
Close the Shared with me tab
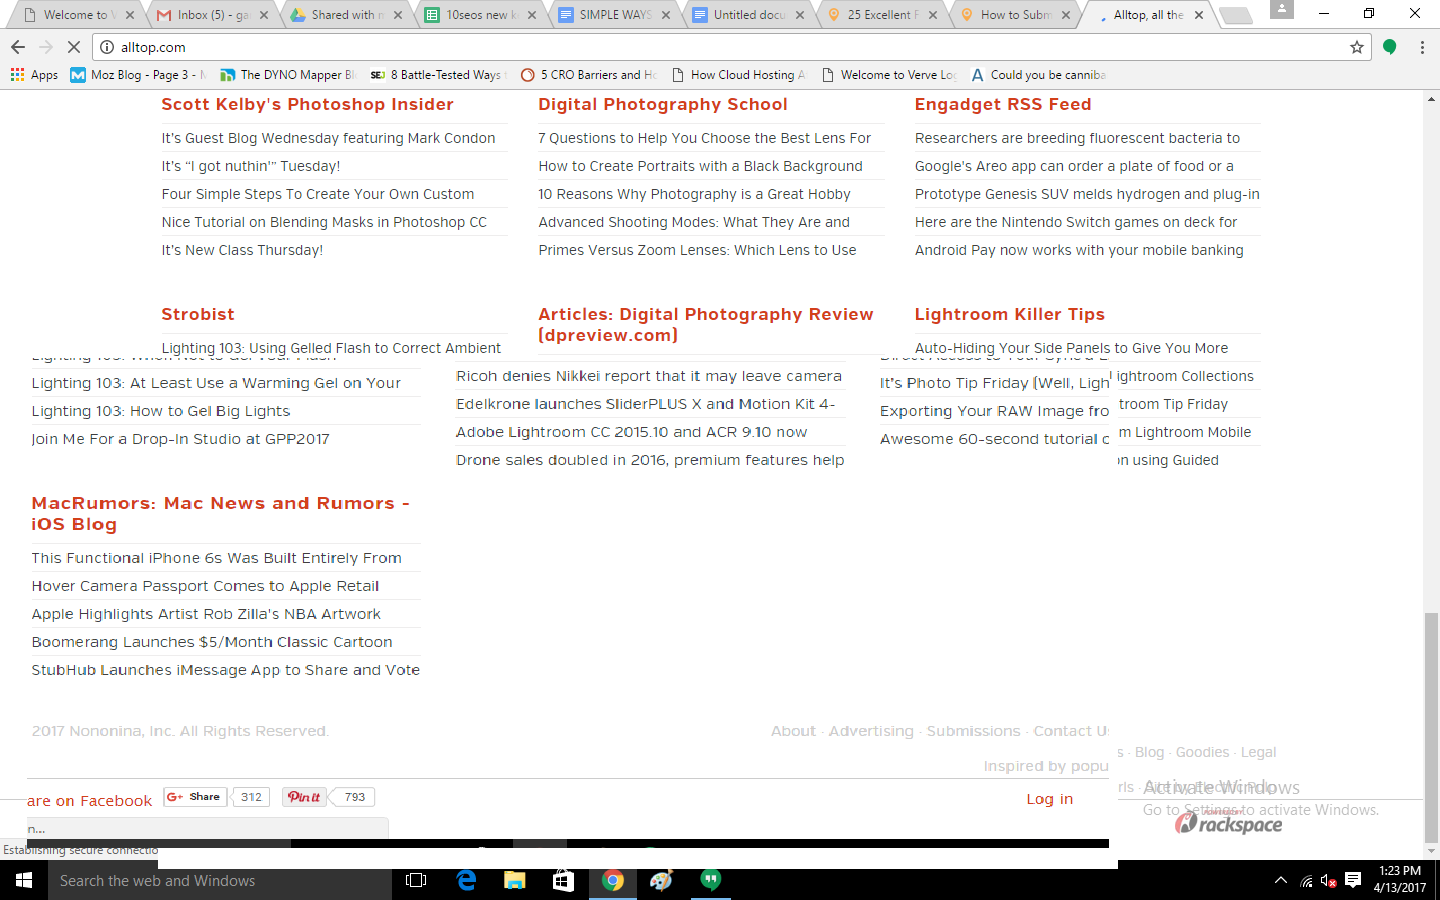[398, 15]
